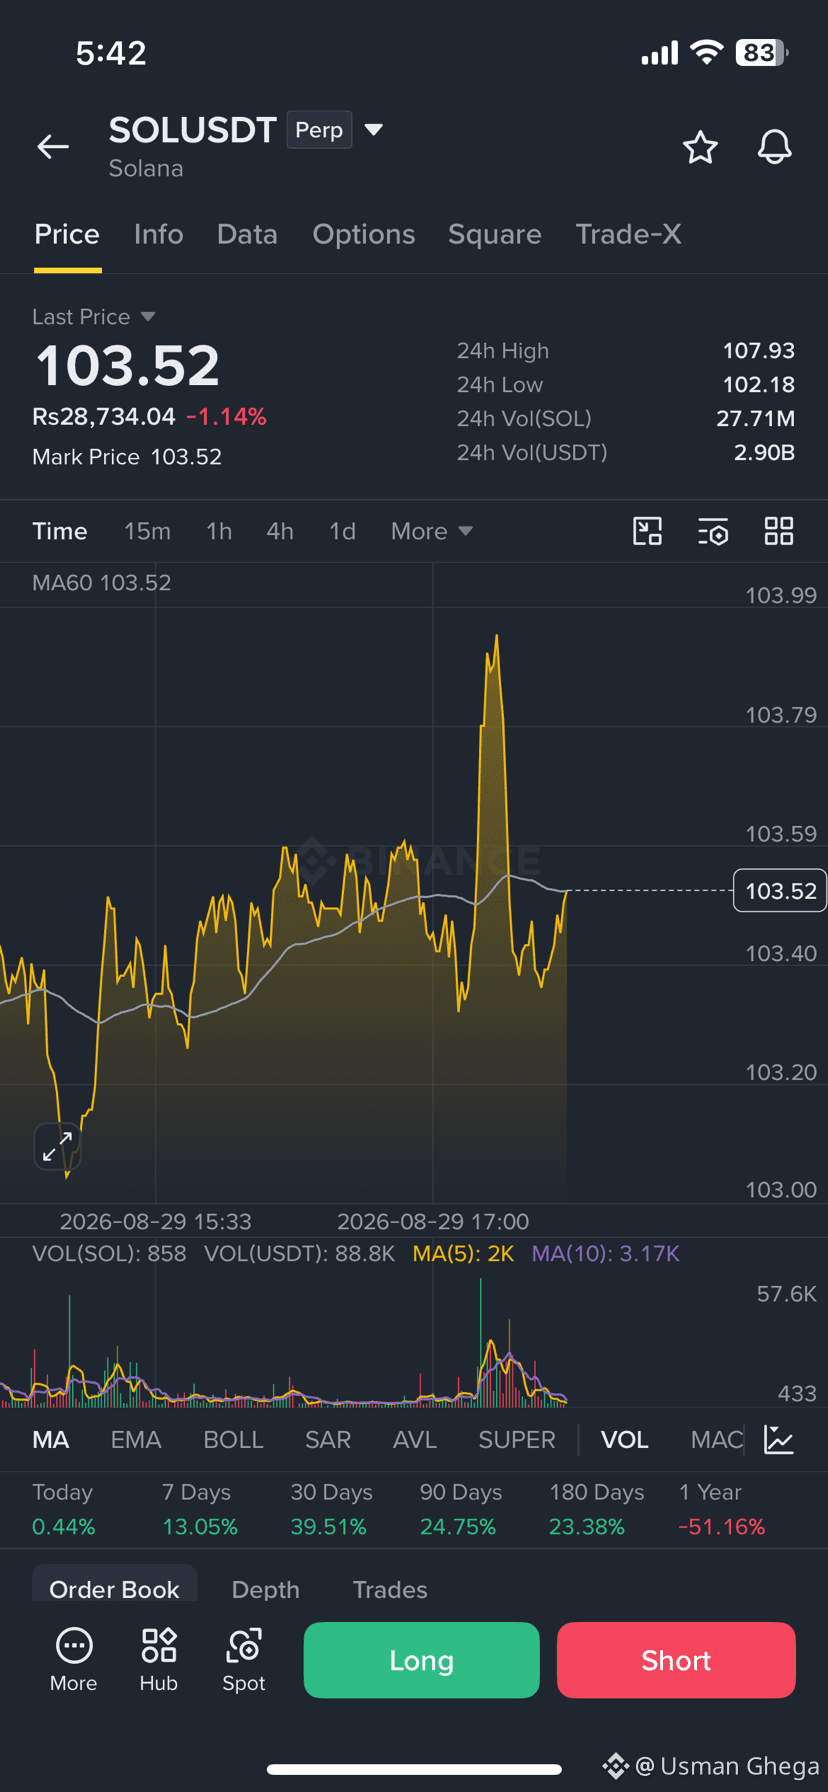Tap the 24h Vol(USDT) value 2.90B
The height and width of the screenshot is (1792, 828).
[765, 453]
